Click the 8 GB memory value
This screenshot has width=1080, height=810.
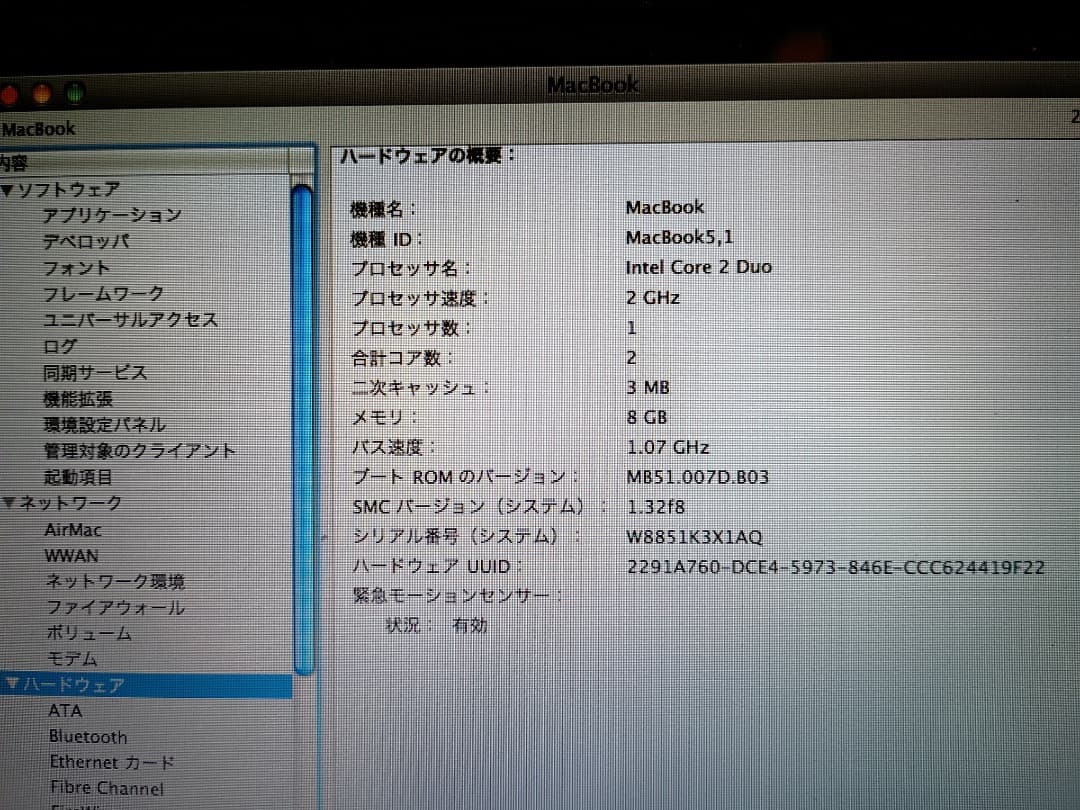coord(646,417)
